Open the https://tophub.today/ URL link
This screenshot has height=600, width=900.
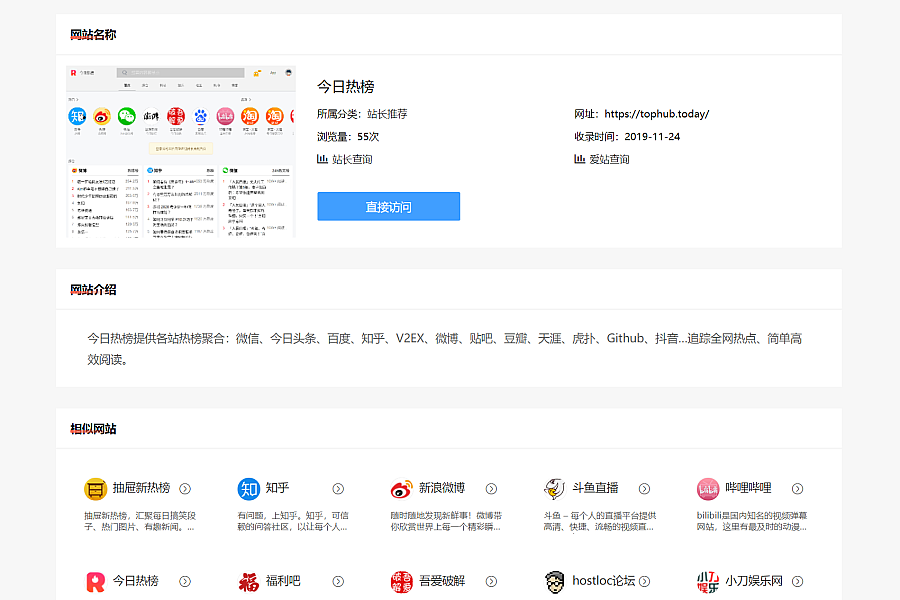(x=657, y=114)
